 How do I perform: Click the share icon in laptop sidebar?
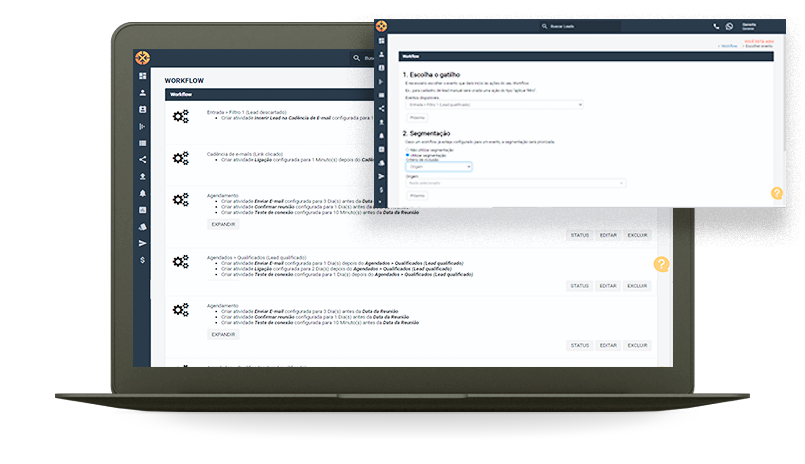coord(143,159)
